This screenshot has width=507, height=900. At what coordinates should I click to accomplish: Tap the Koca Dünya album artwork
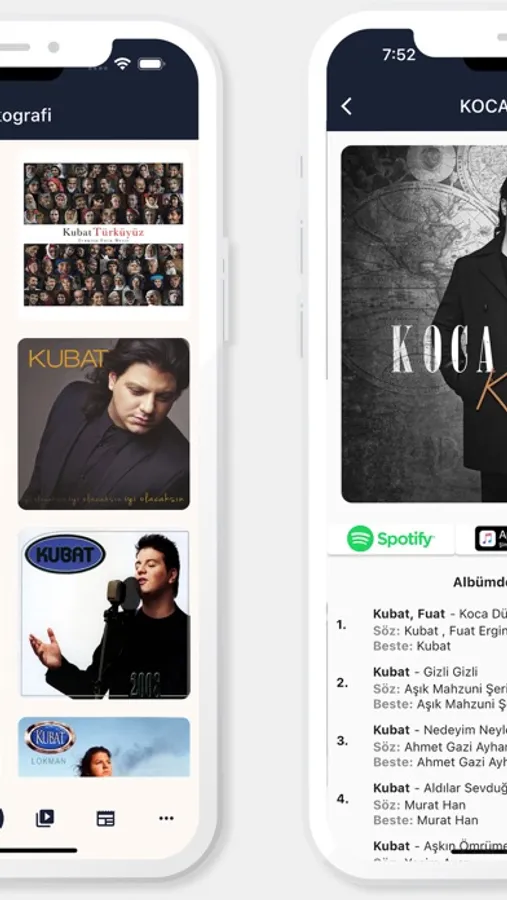pyautogui.click(x=424, y=324)
